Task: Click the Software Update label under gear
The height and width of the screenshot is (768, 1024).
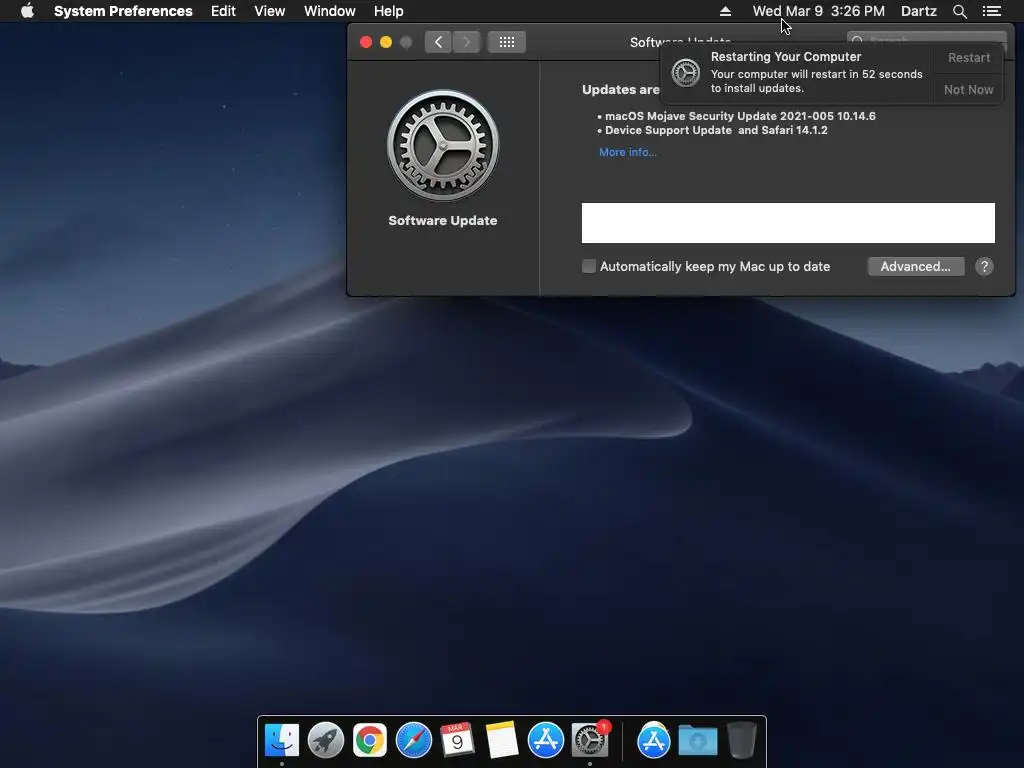Action: (x=443, y=221)
